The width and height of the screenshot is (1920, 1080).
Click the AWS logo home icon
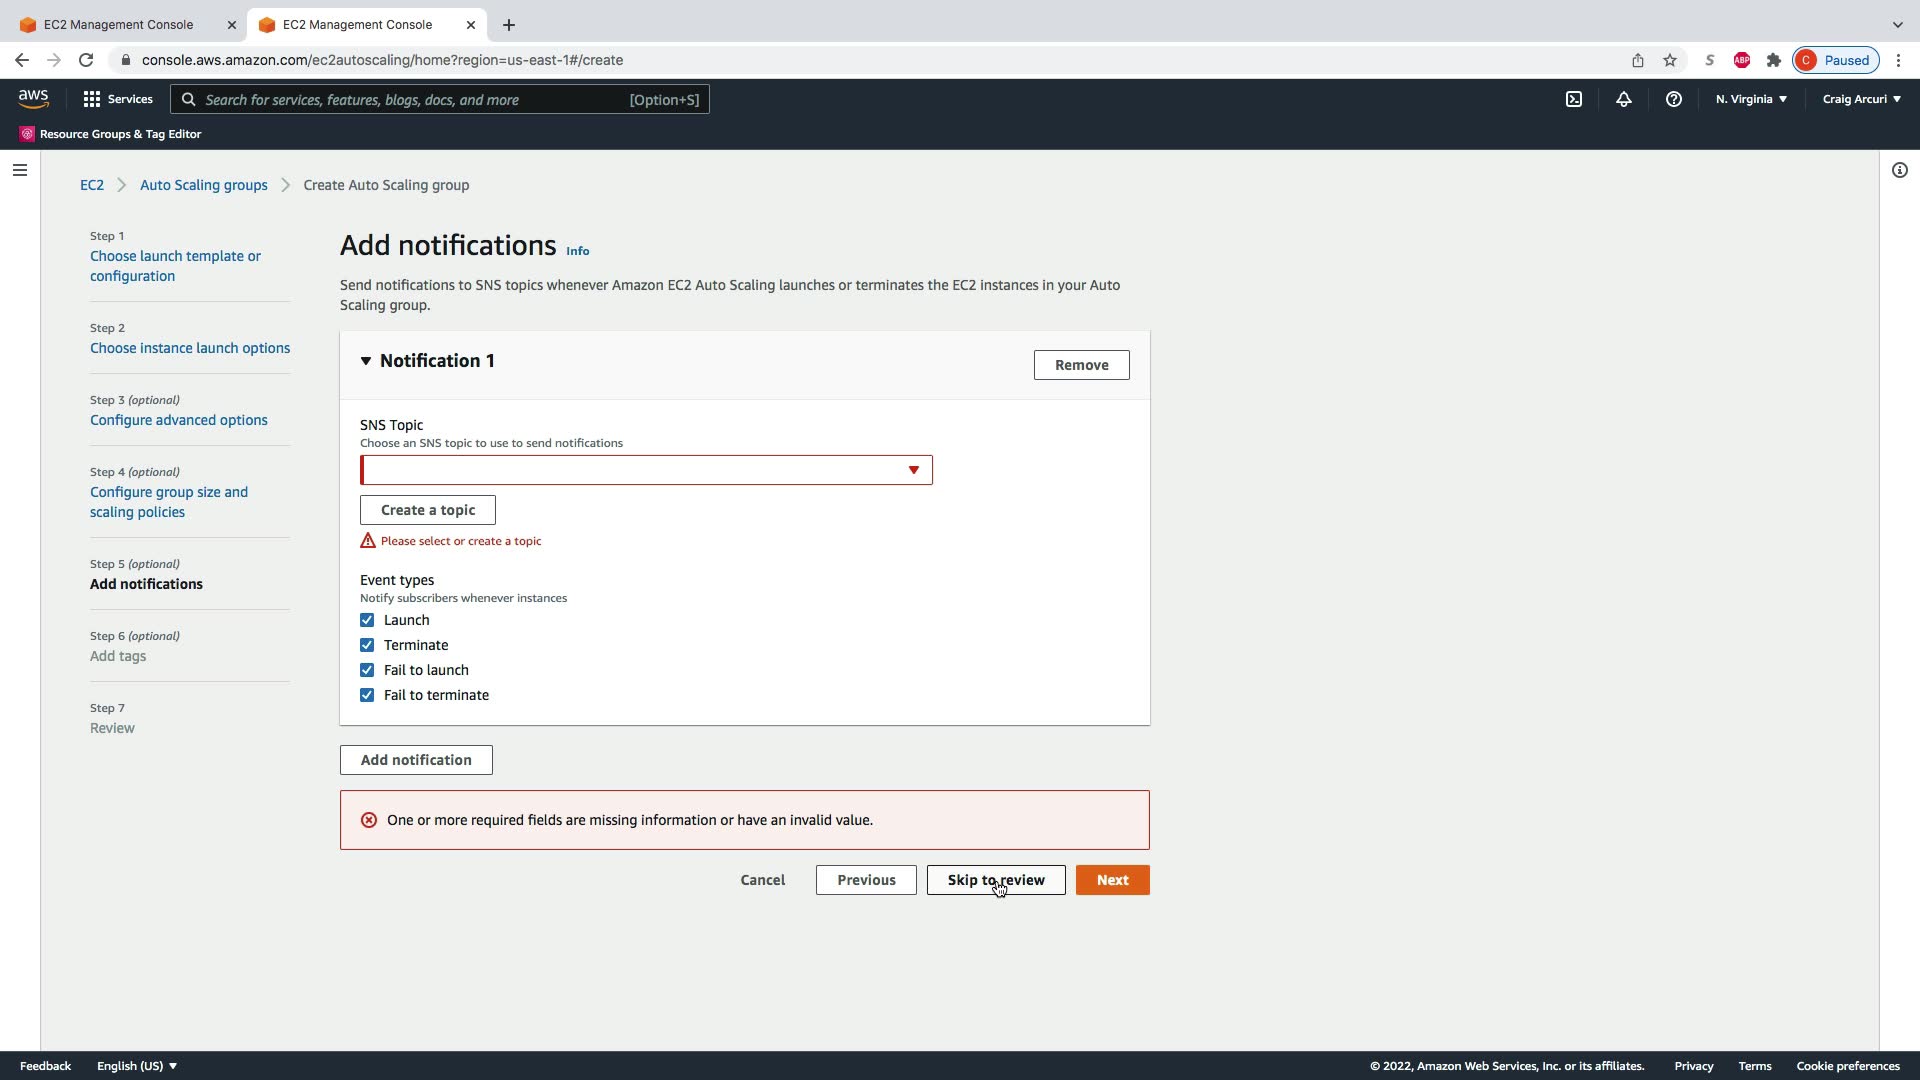33,98
